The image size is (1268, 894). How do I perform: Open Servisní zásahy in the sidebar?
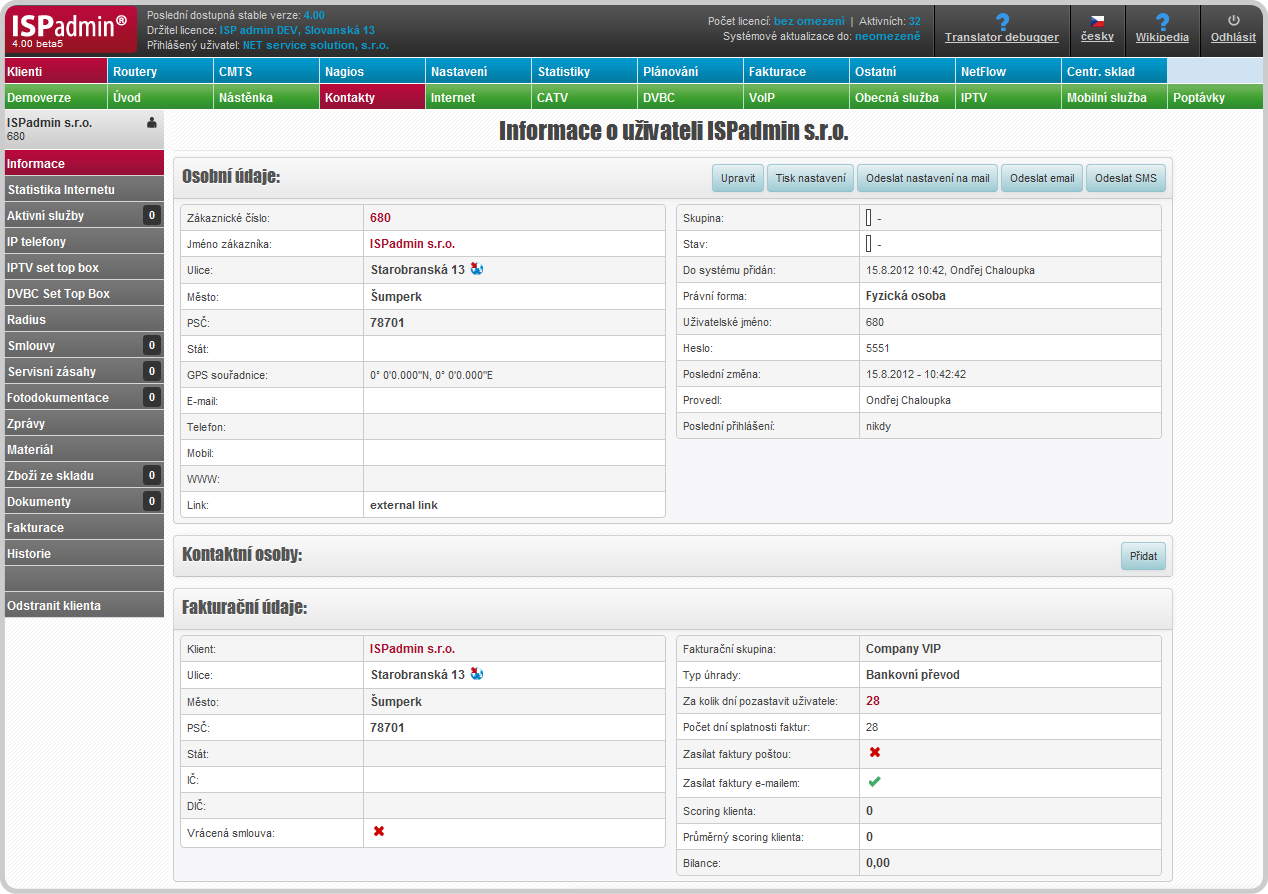pos(84,371)
